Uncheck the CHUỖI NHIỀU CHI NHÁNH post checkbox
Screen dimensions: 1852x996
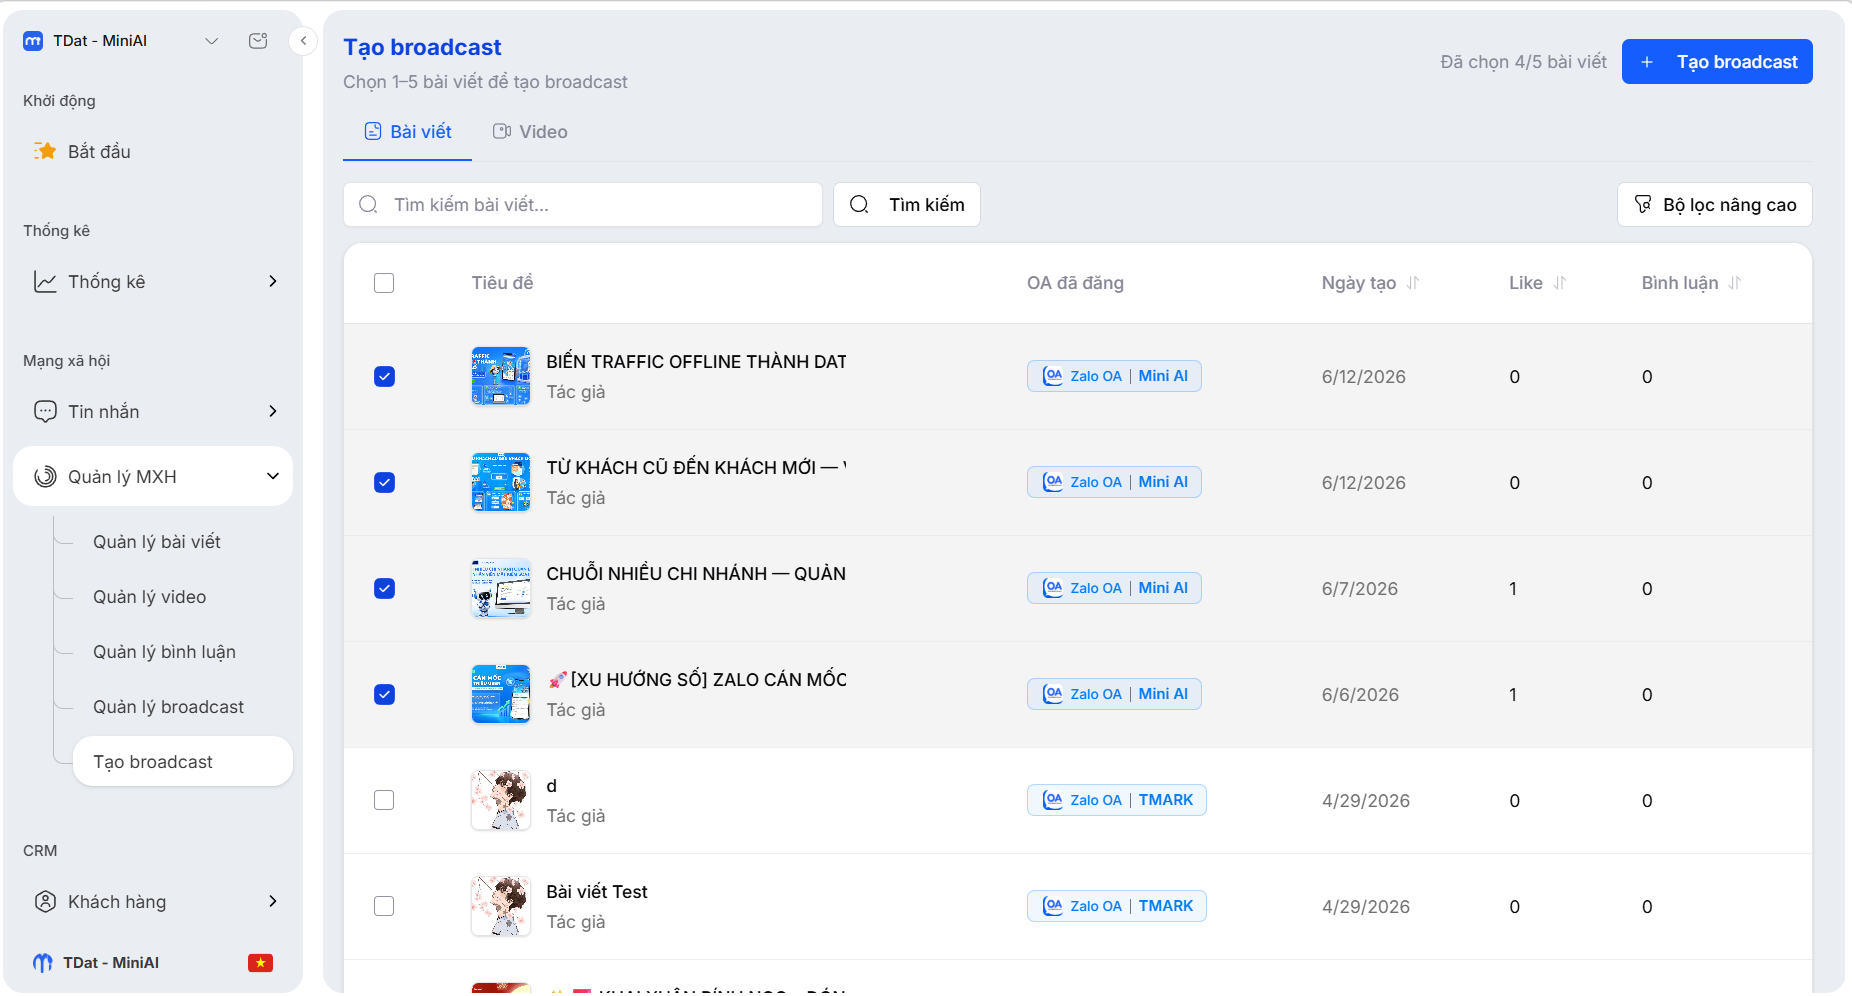click(x=384, y=589)
